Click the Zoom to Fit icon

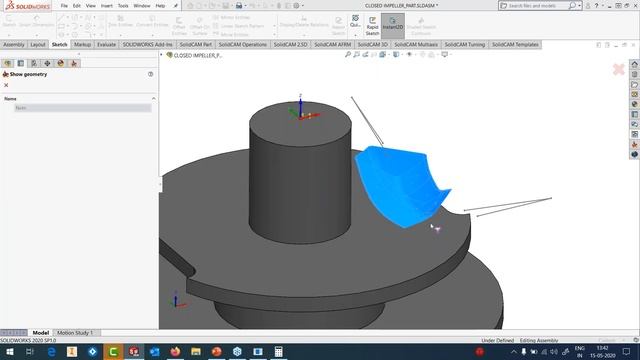pyautogui.click(x=348, y=54)
